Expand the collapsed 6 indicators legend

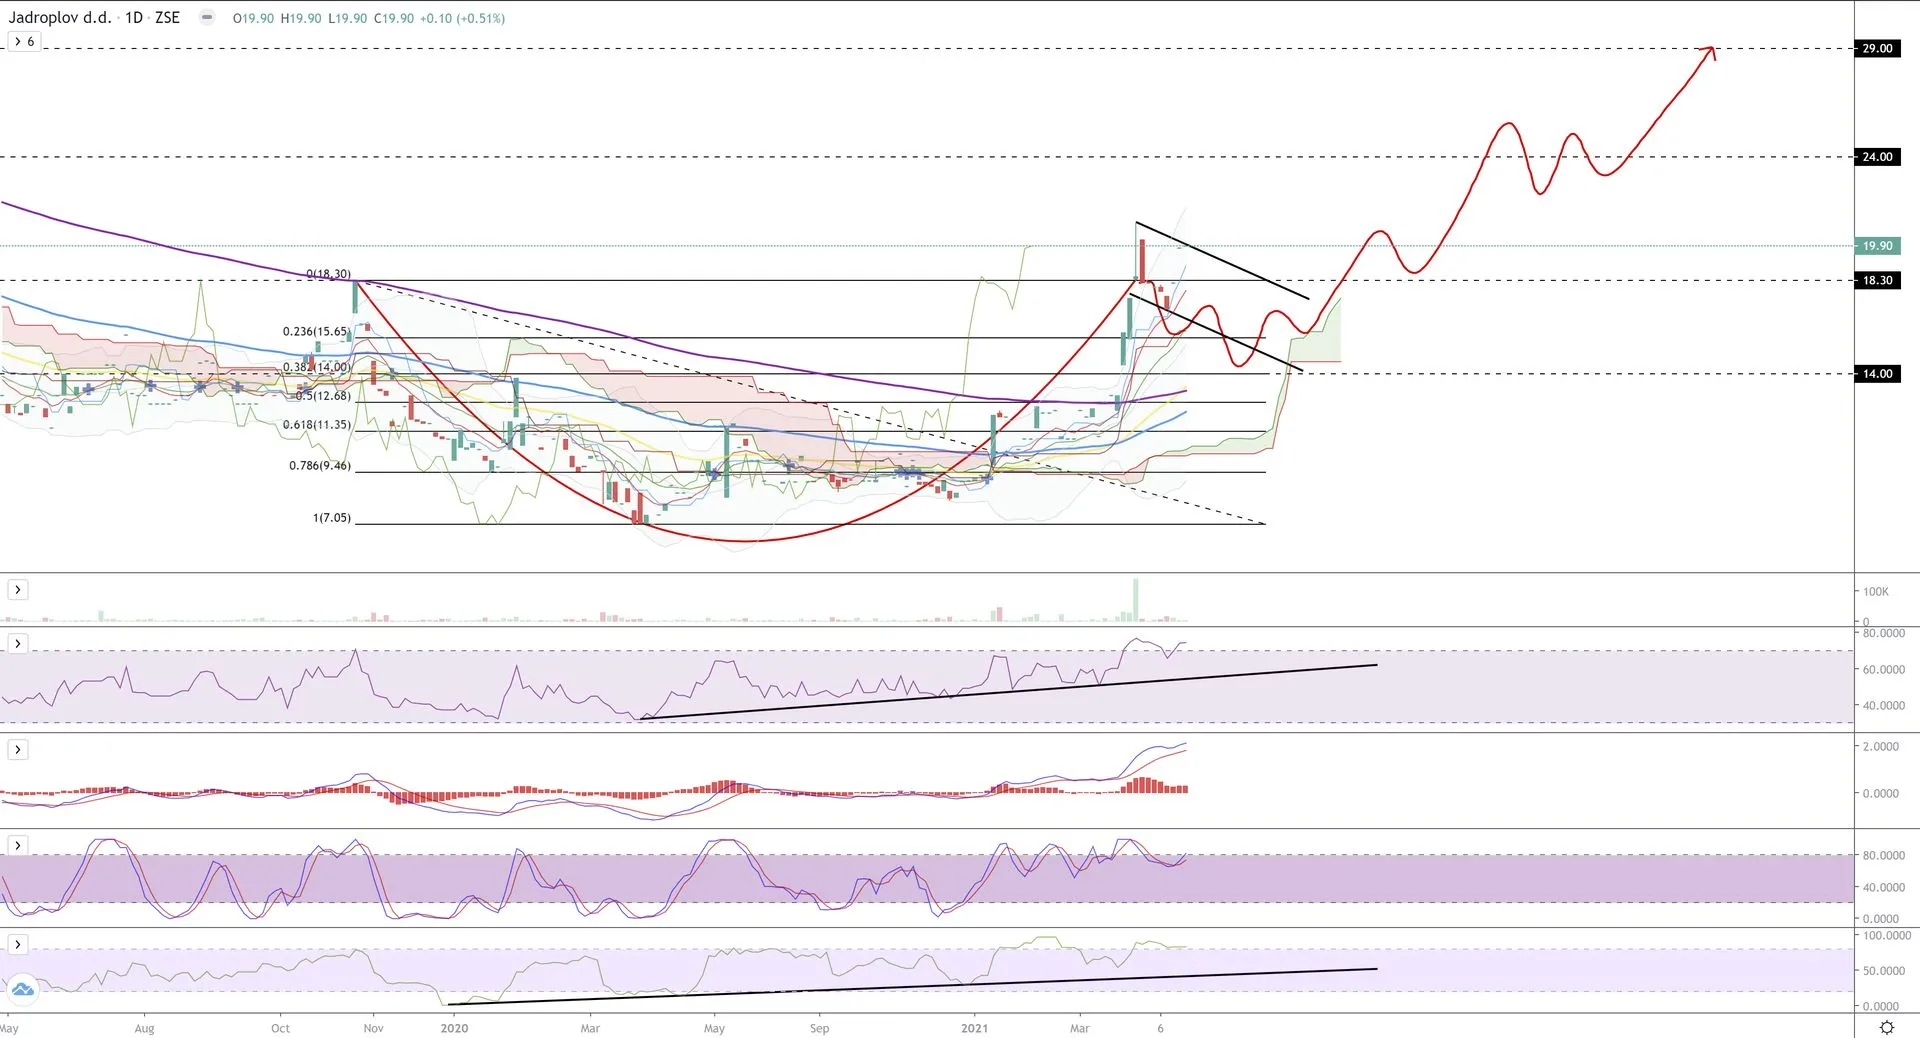24,42
